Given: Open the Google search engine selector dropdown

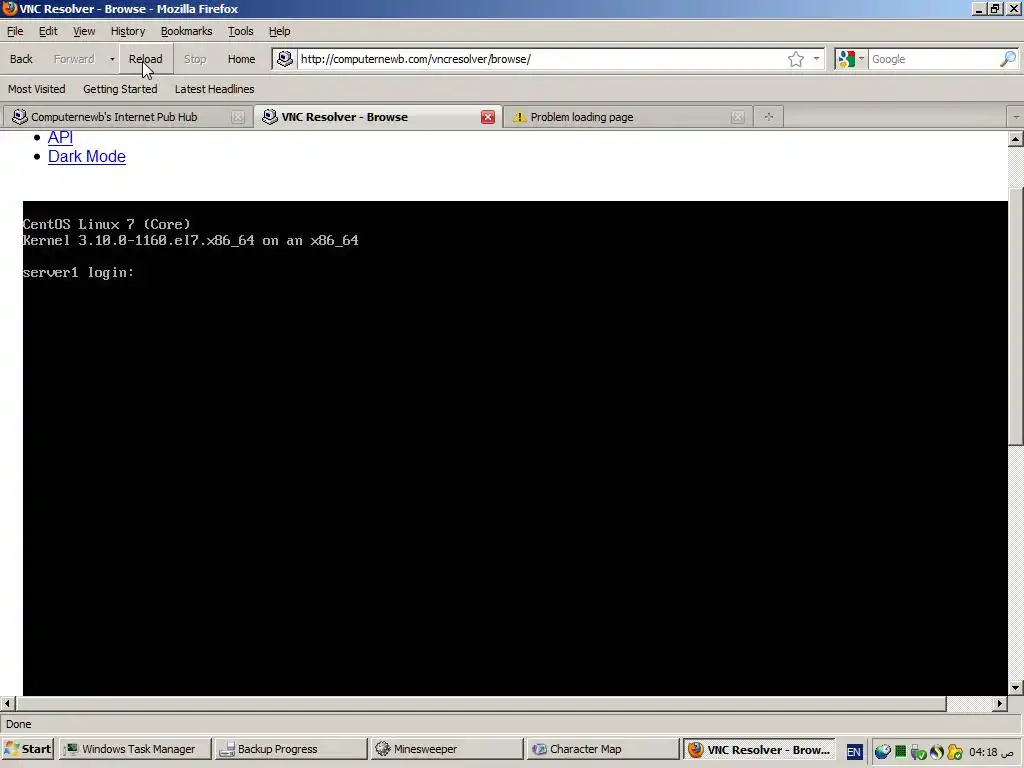Looking at the screenshot, I should point(850,59).
